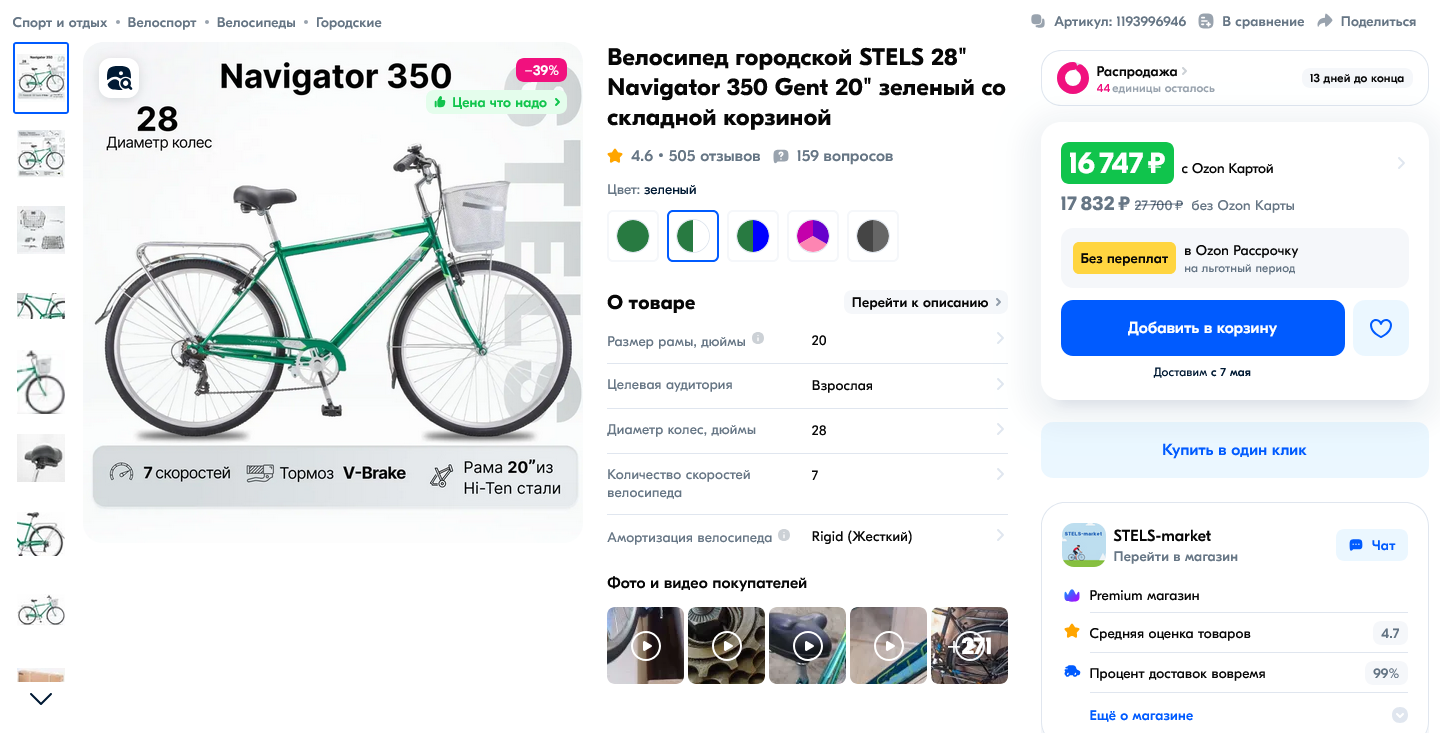Play the first customer video thumbnail
1440x733 pixels.
[646, 646]
